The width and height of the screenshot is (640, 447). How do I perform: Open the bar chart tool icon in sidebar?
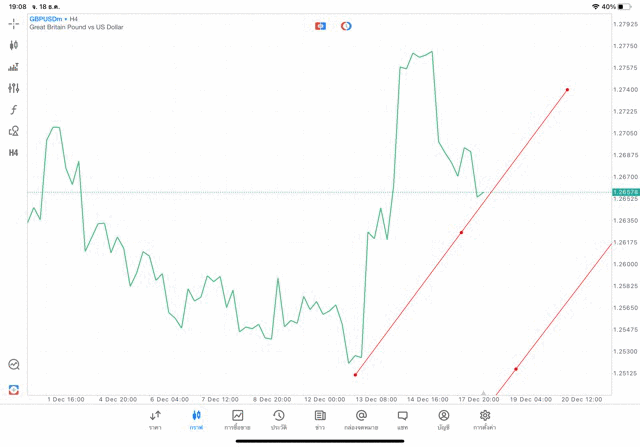click(x=14, y=67)
